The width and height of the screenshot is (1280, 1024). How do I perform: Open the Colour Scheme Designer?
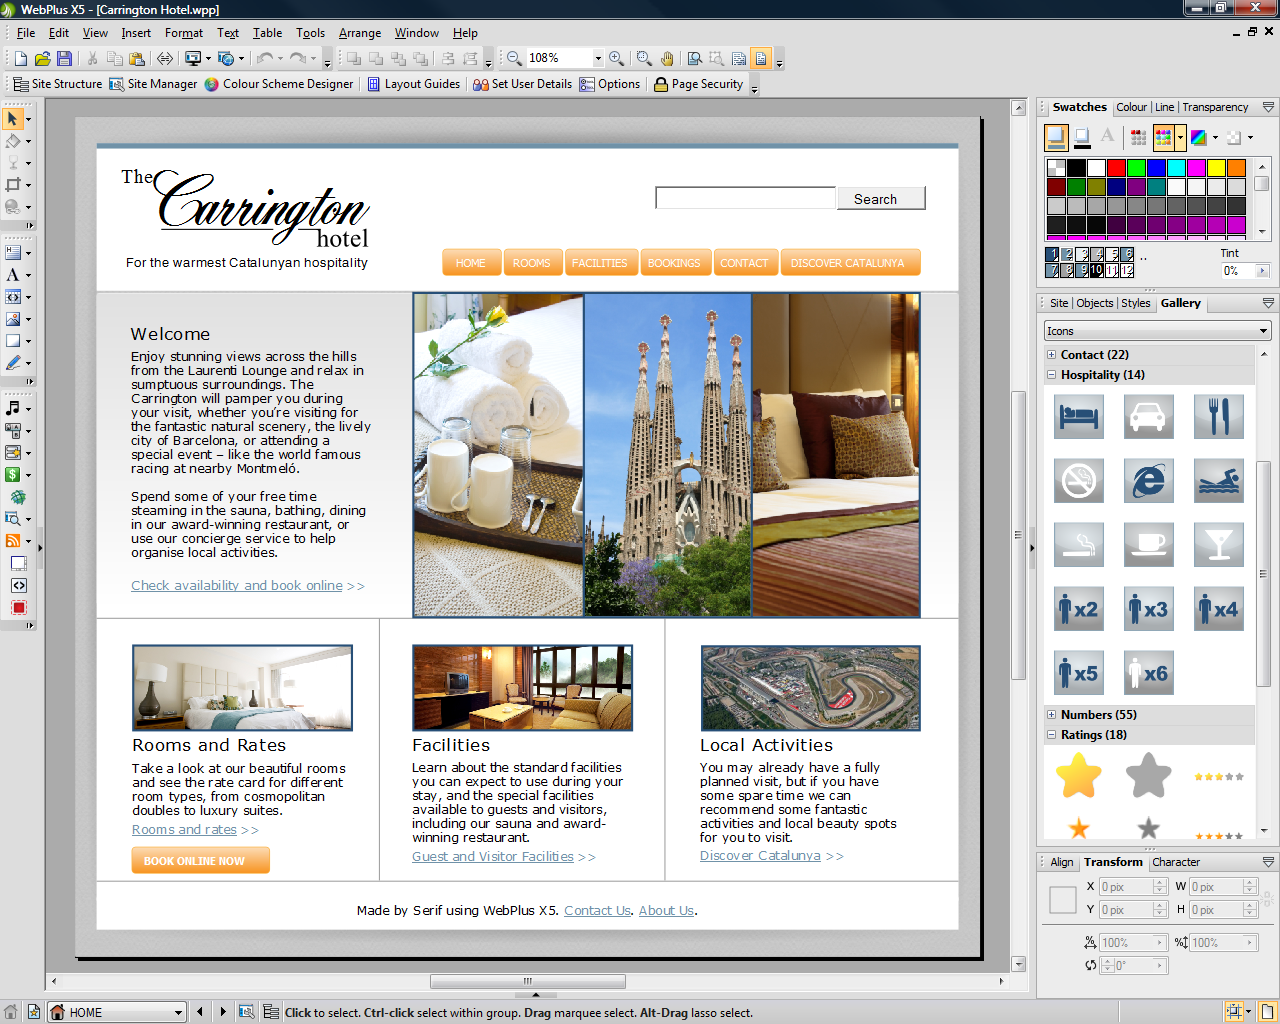[x=279, y=84]
